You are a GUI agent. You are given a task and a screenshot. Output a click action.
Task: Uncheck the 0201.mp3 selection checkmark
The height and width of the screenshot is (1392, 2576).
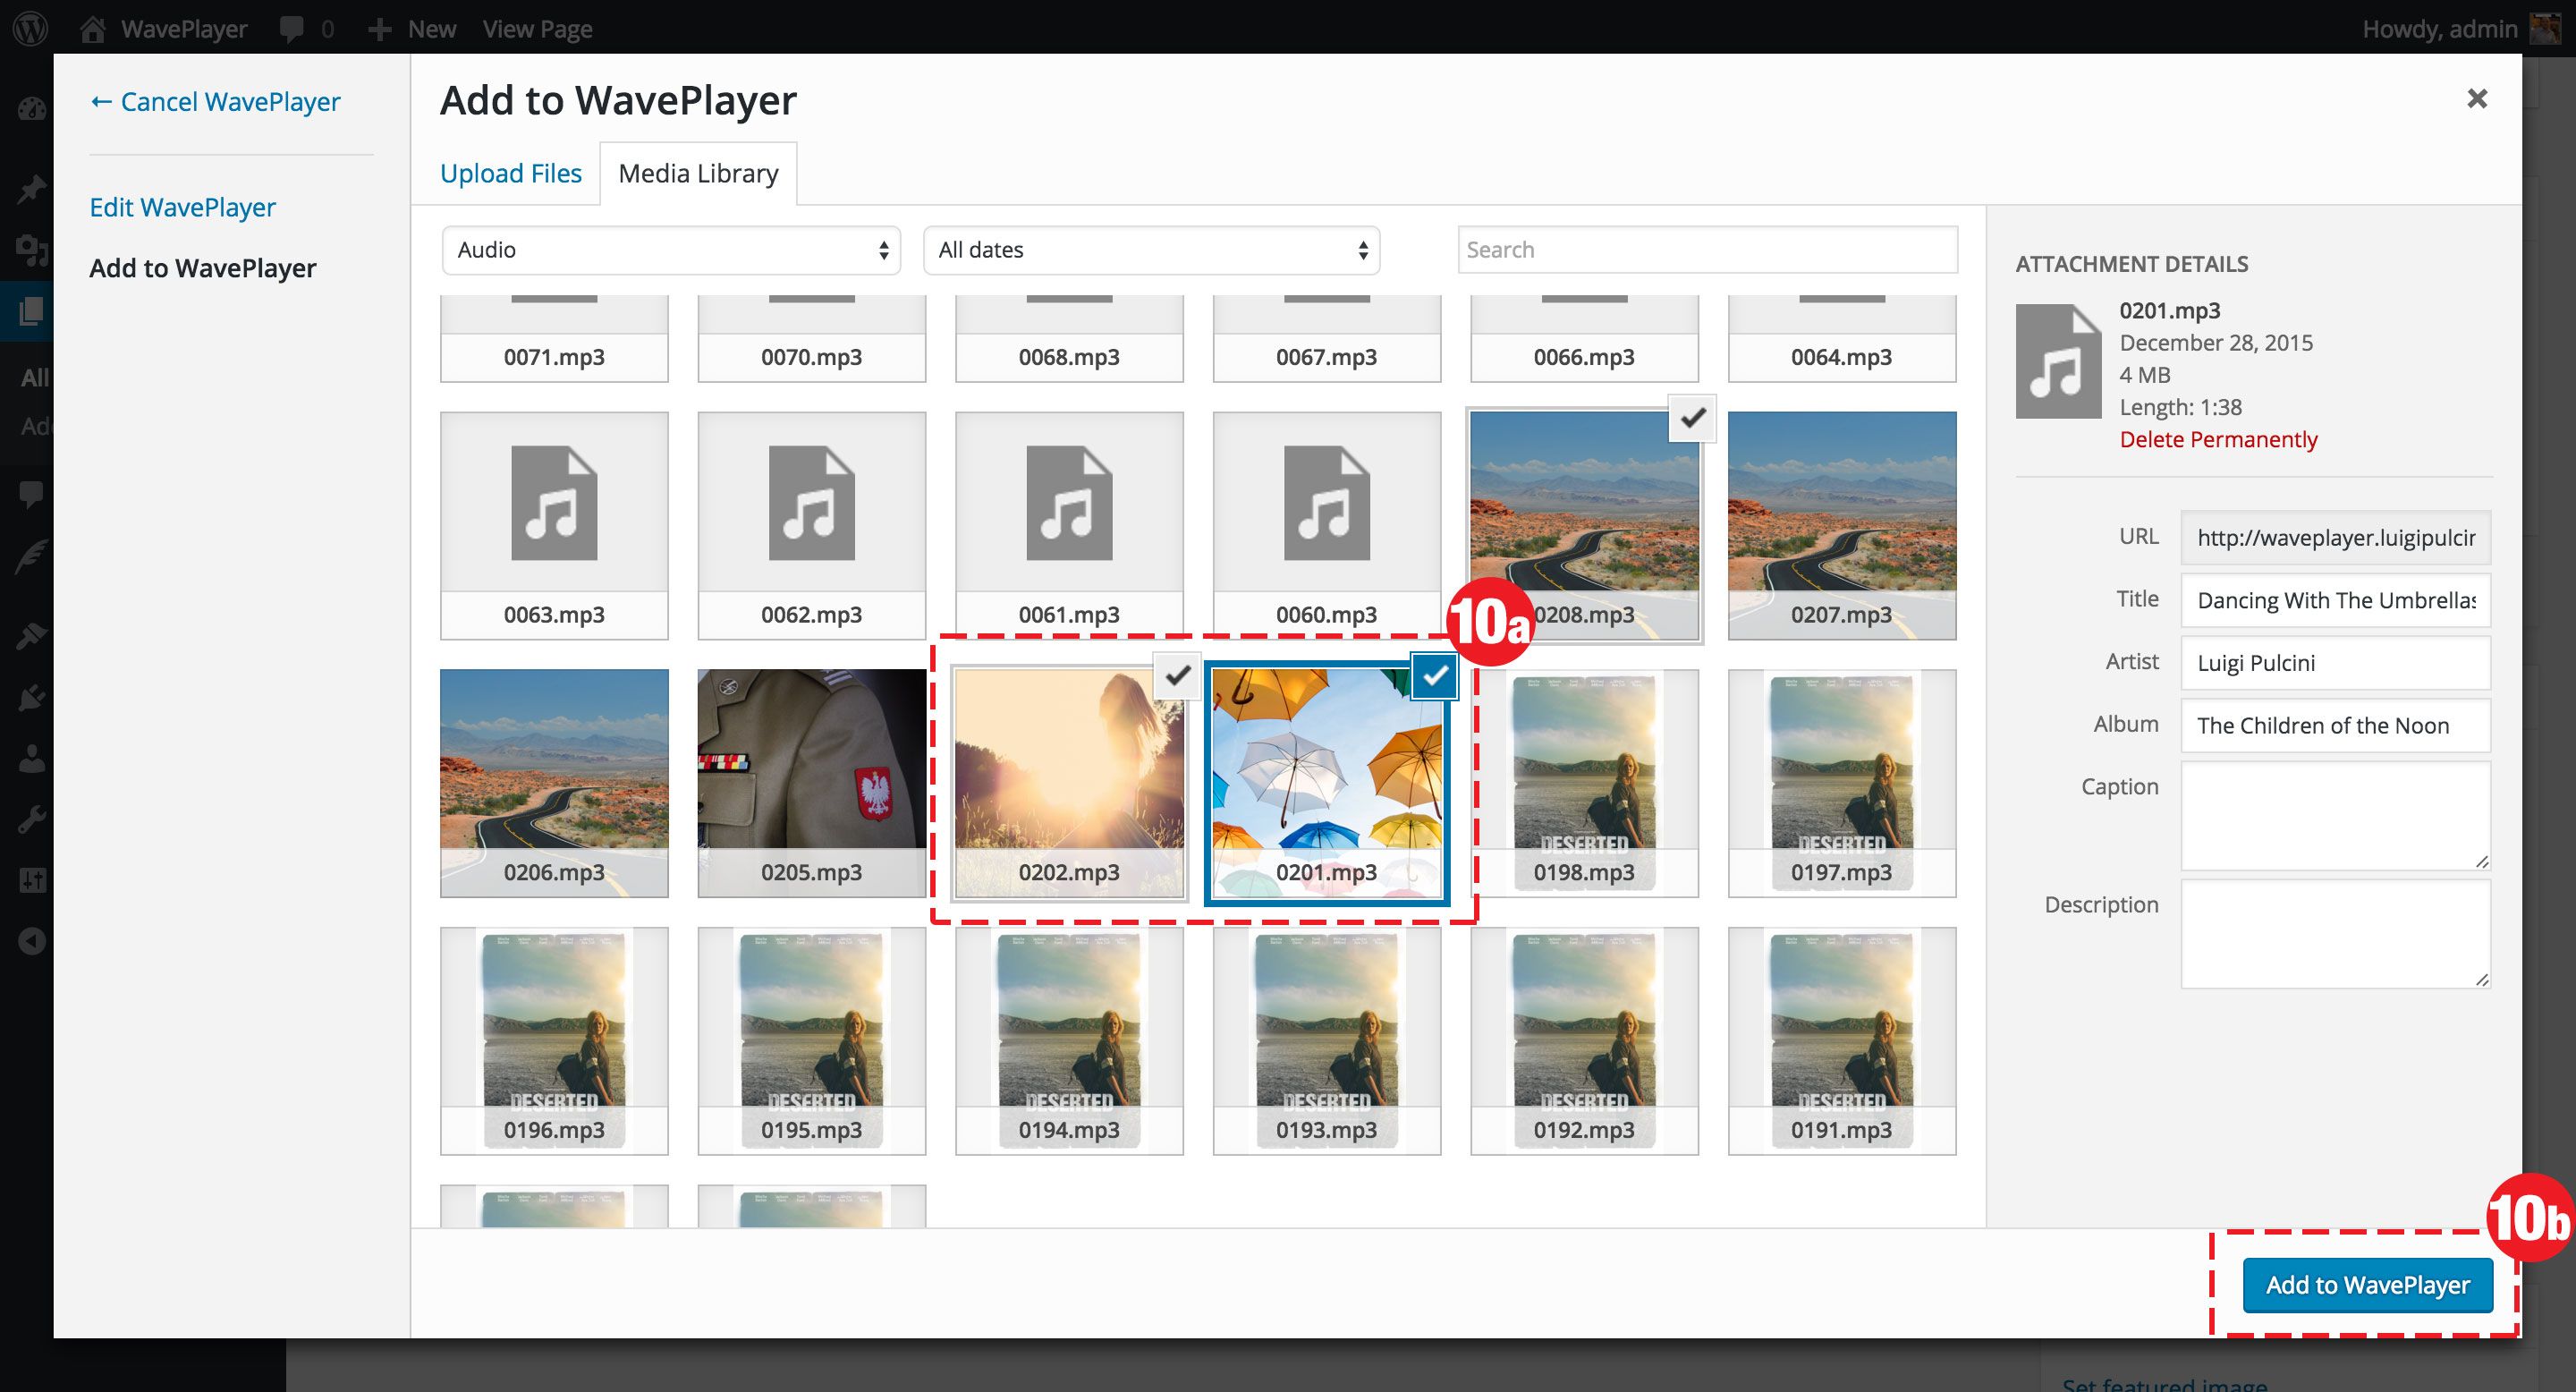point(1434,676)
